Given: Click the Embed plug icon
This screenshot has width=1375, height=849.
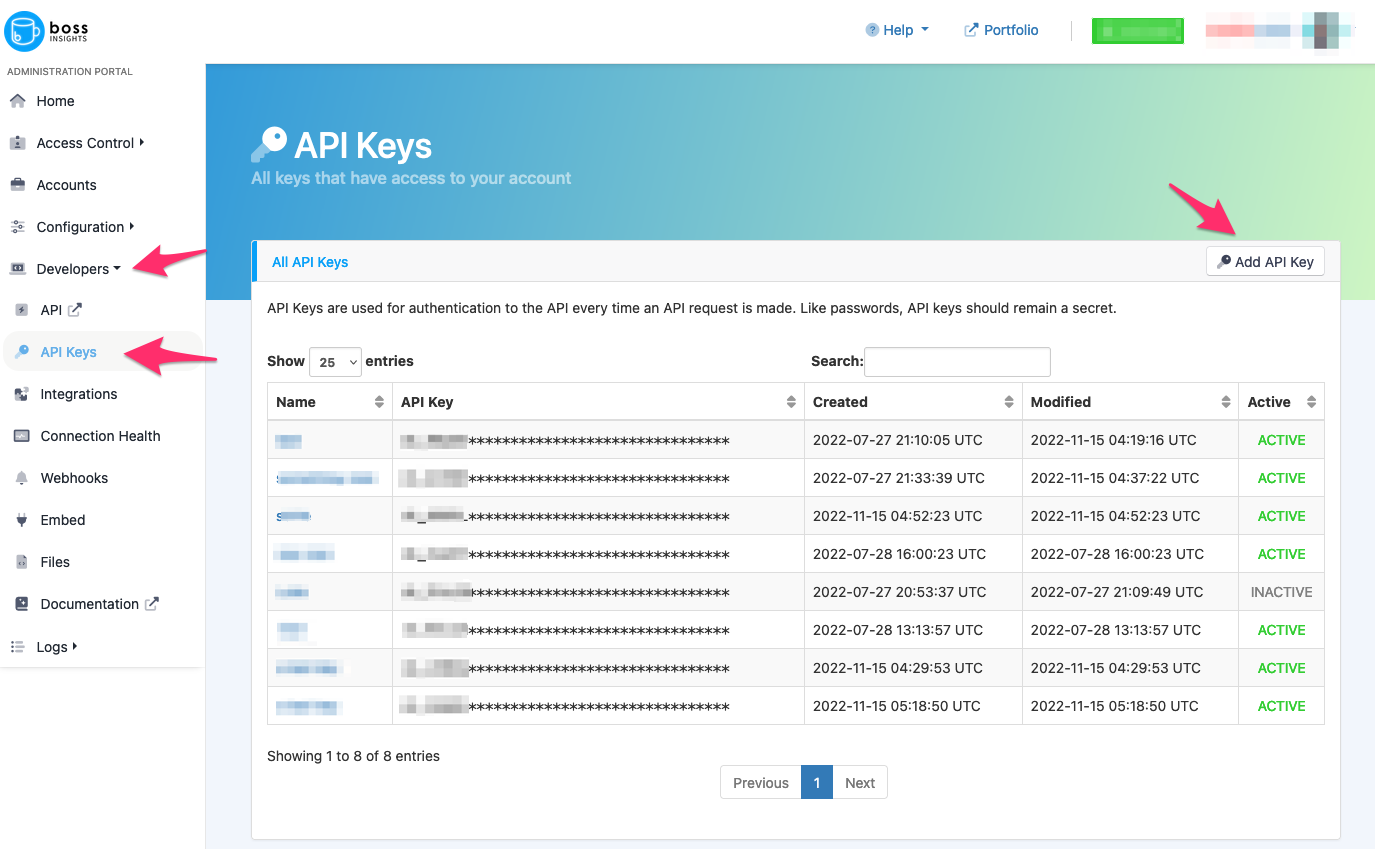Looking at the screenshot, I should [x=22, y=520].
